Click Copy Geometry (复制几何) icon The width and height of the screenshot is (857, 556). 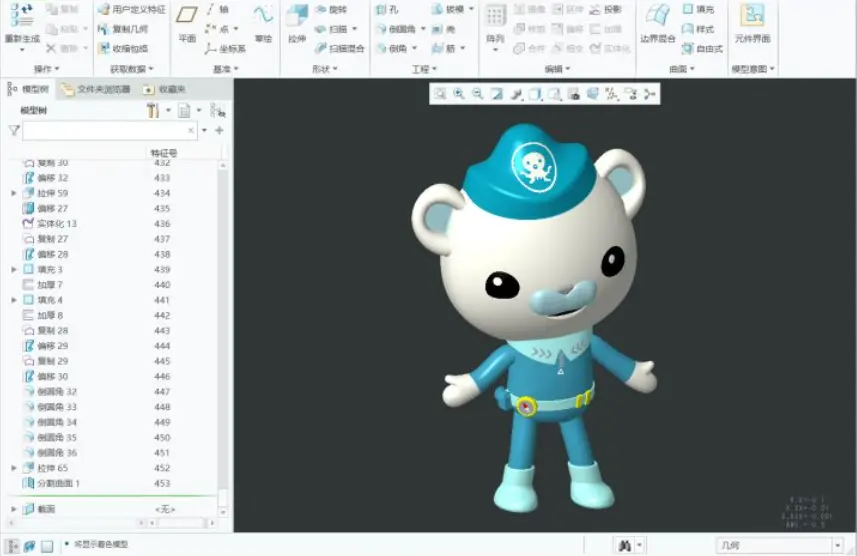(123, 29)
